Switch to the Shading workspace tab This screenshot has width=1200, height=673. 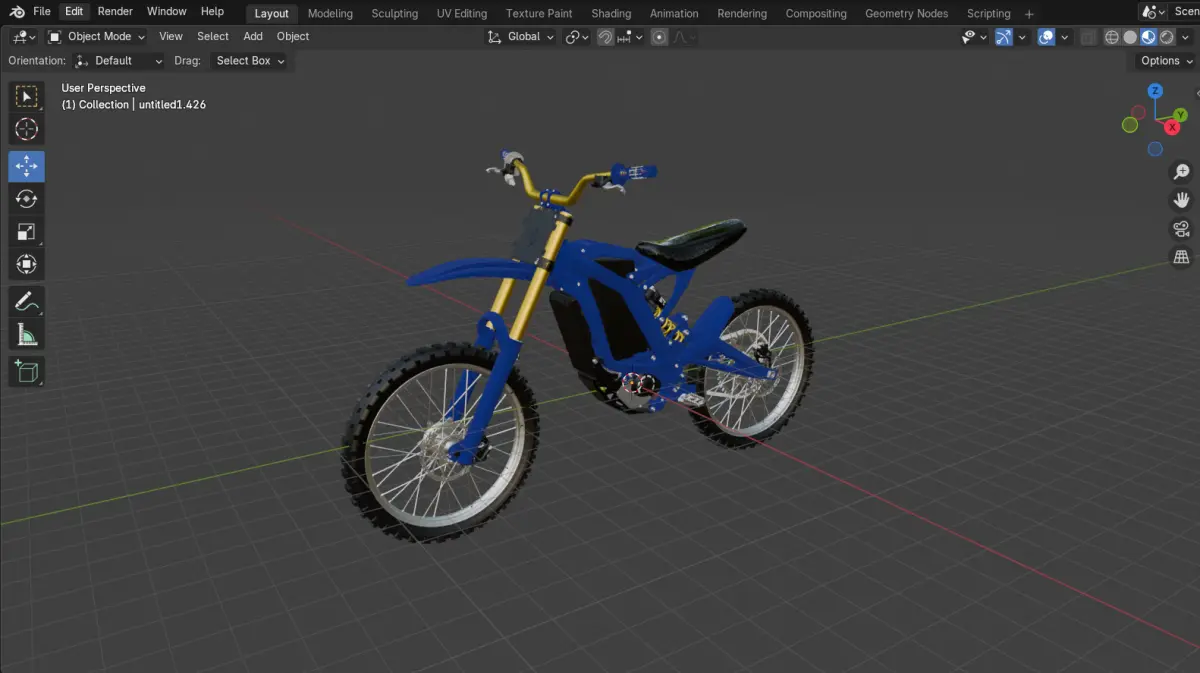point(611,14)
